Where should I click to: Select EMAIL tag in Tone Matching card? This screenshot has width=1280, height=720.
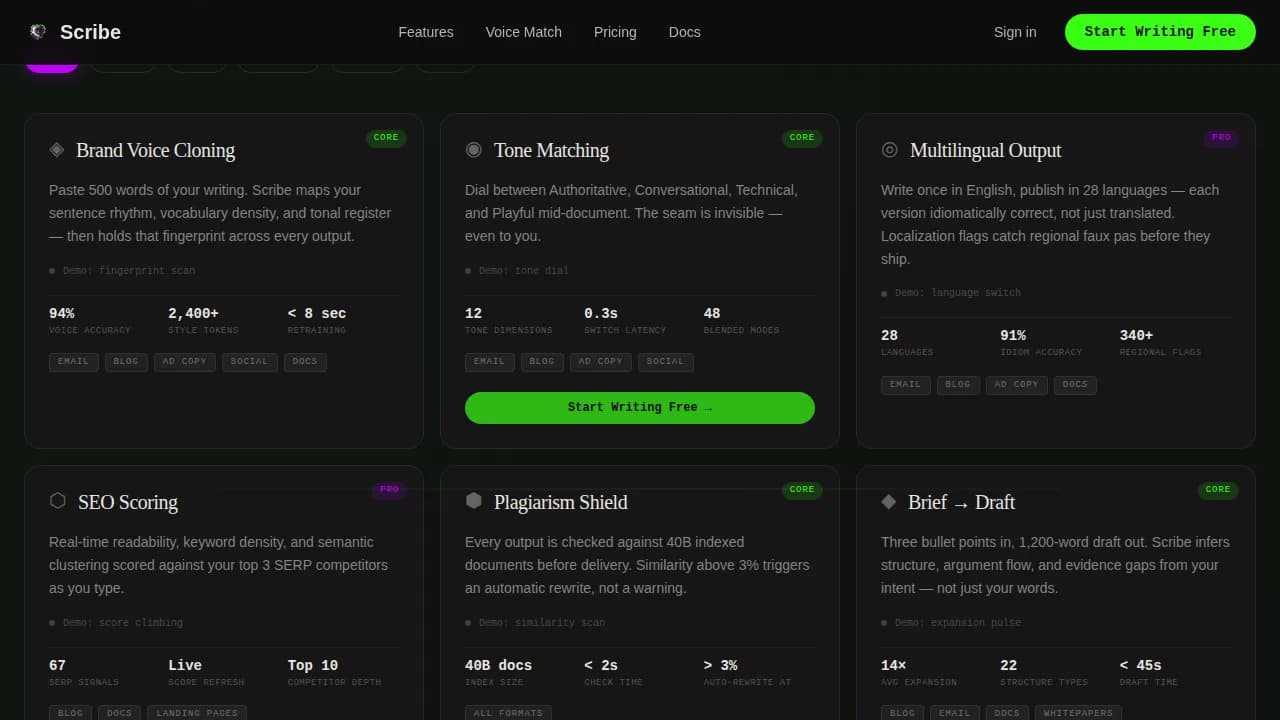coord(490,362)
